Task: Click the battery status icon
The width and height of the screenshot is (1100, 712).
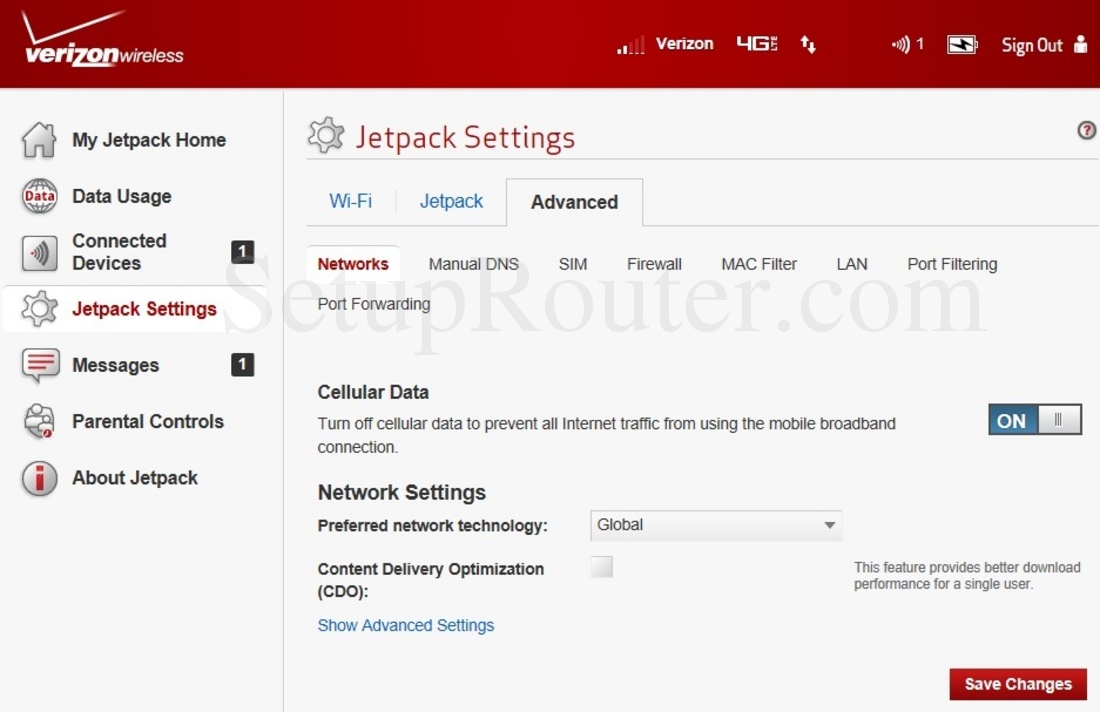Action: [962, 44]
